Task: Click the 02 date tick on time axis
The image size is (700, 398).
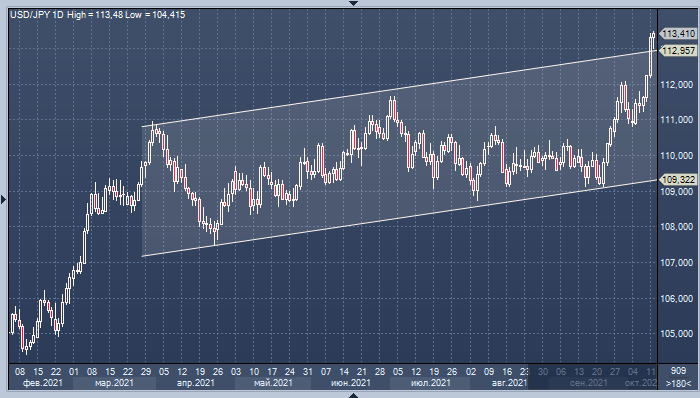Action: click(x=471, y=371)
